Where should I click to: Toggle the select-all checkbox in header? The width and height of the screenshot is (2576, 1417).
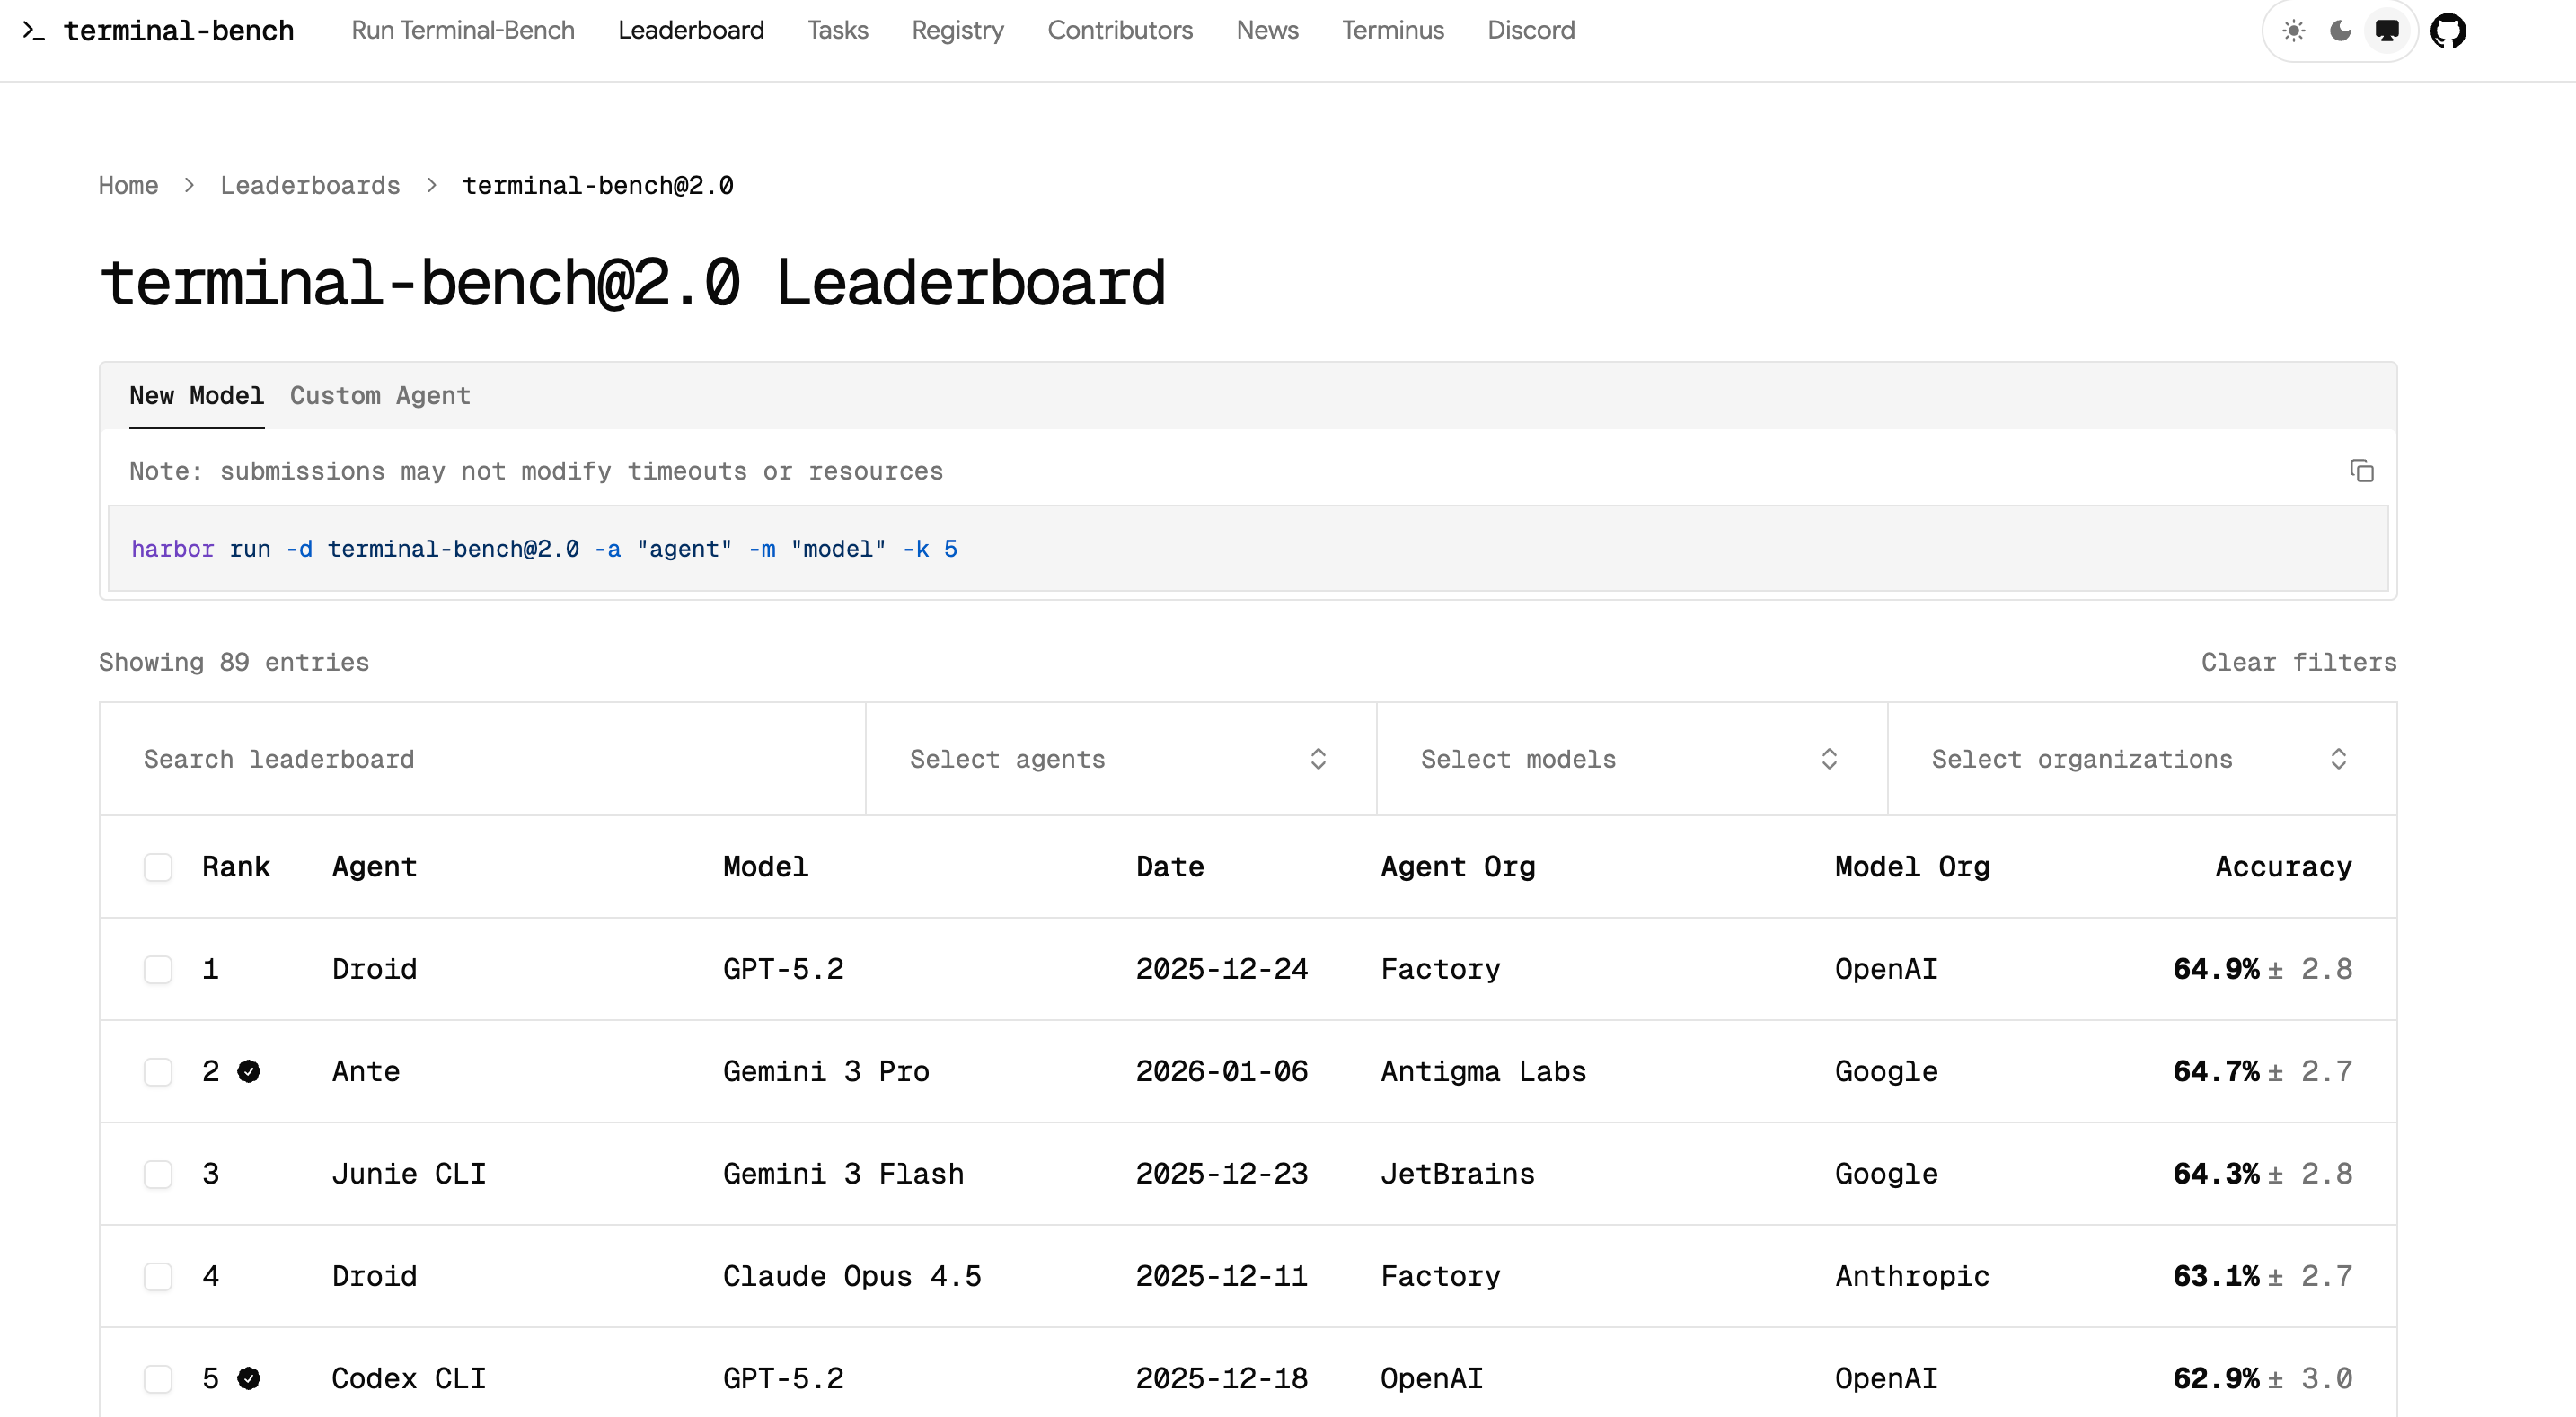coord(158,866)
